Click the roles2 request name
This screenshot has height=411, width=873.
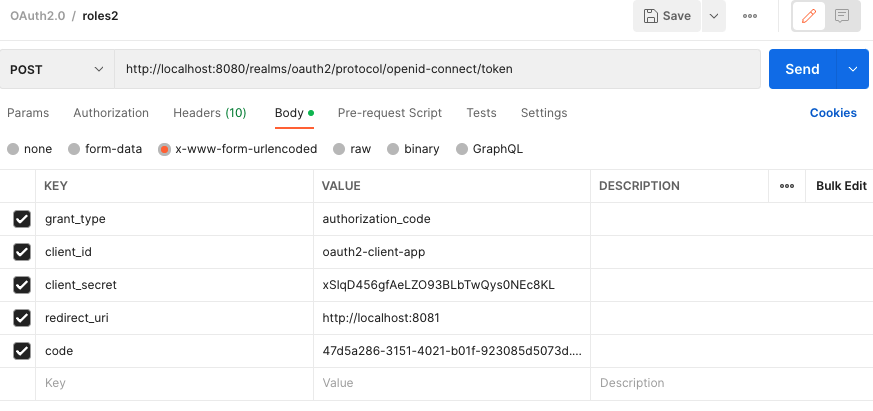(x=100, y=16)
